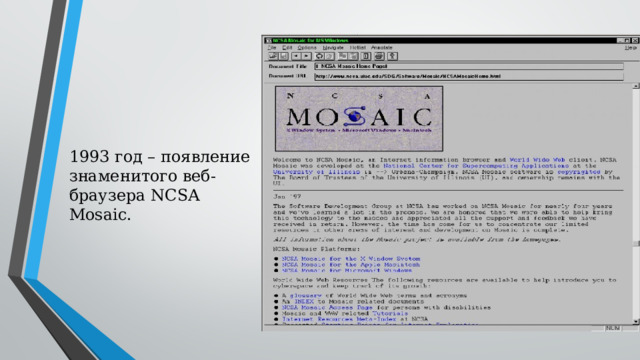
Task: Go forward with the right arrow icon
Action: click(x=307, y=56)
